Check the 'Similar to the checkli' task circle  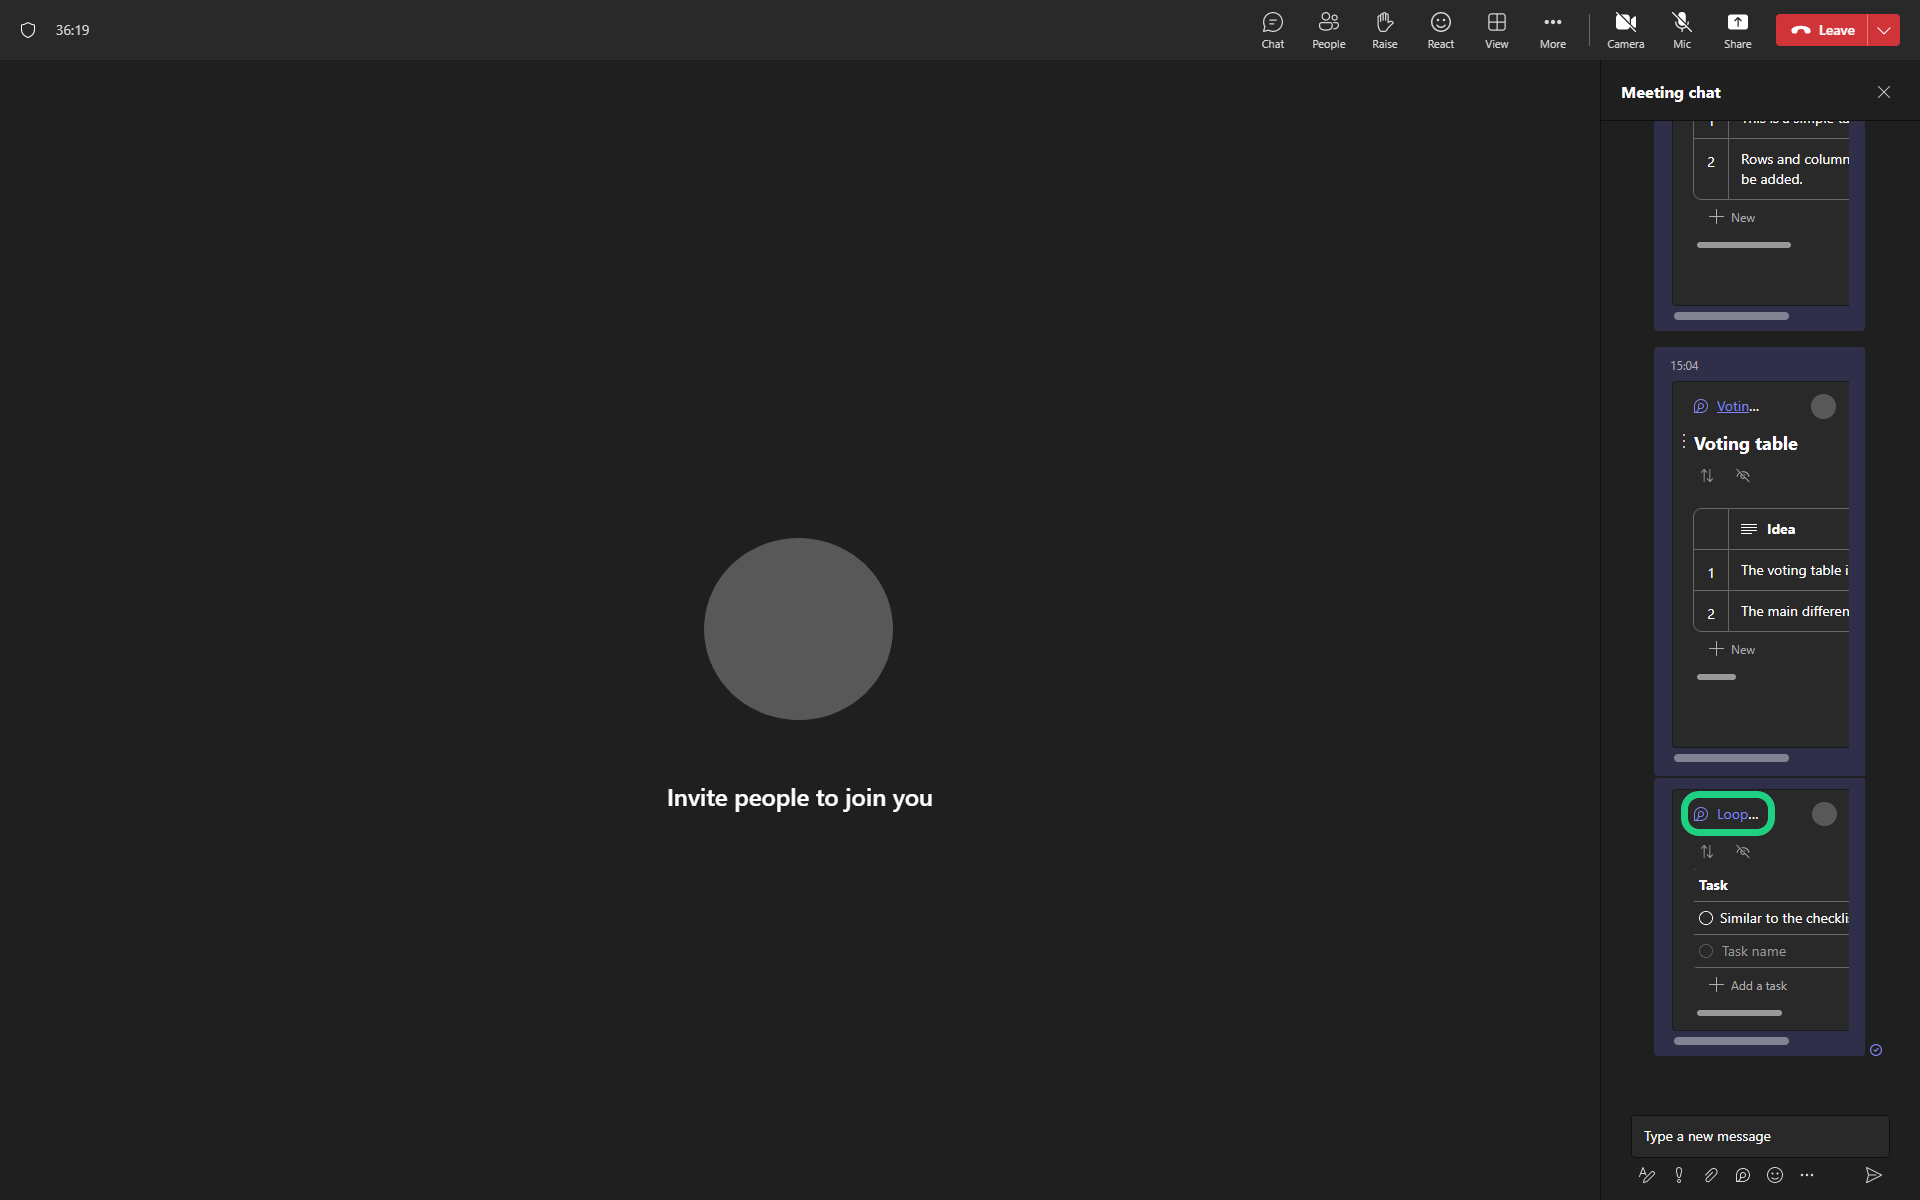coord(1706,918)
